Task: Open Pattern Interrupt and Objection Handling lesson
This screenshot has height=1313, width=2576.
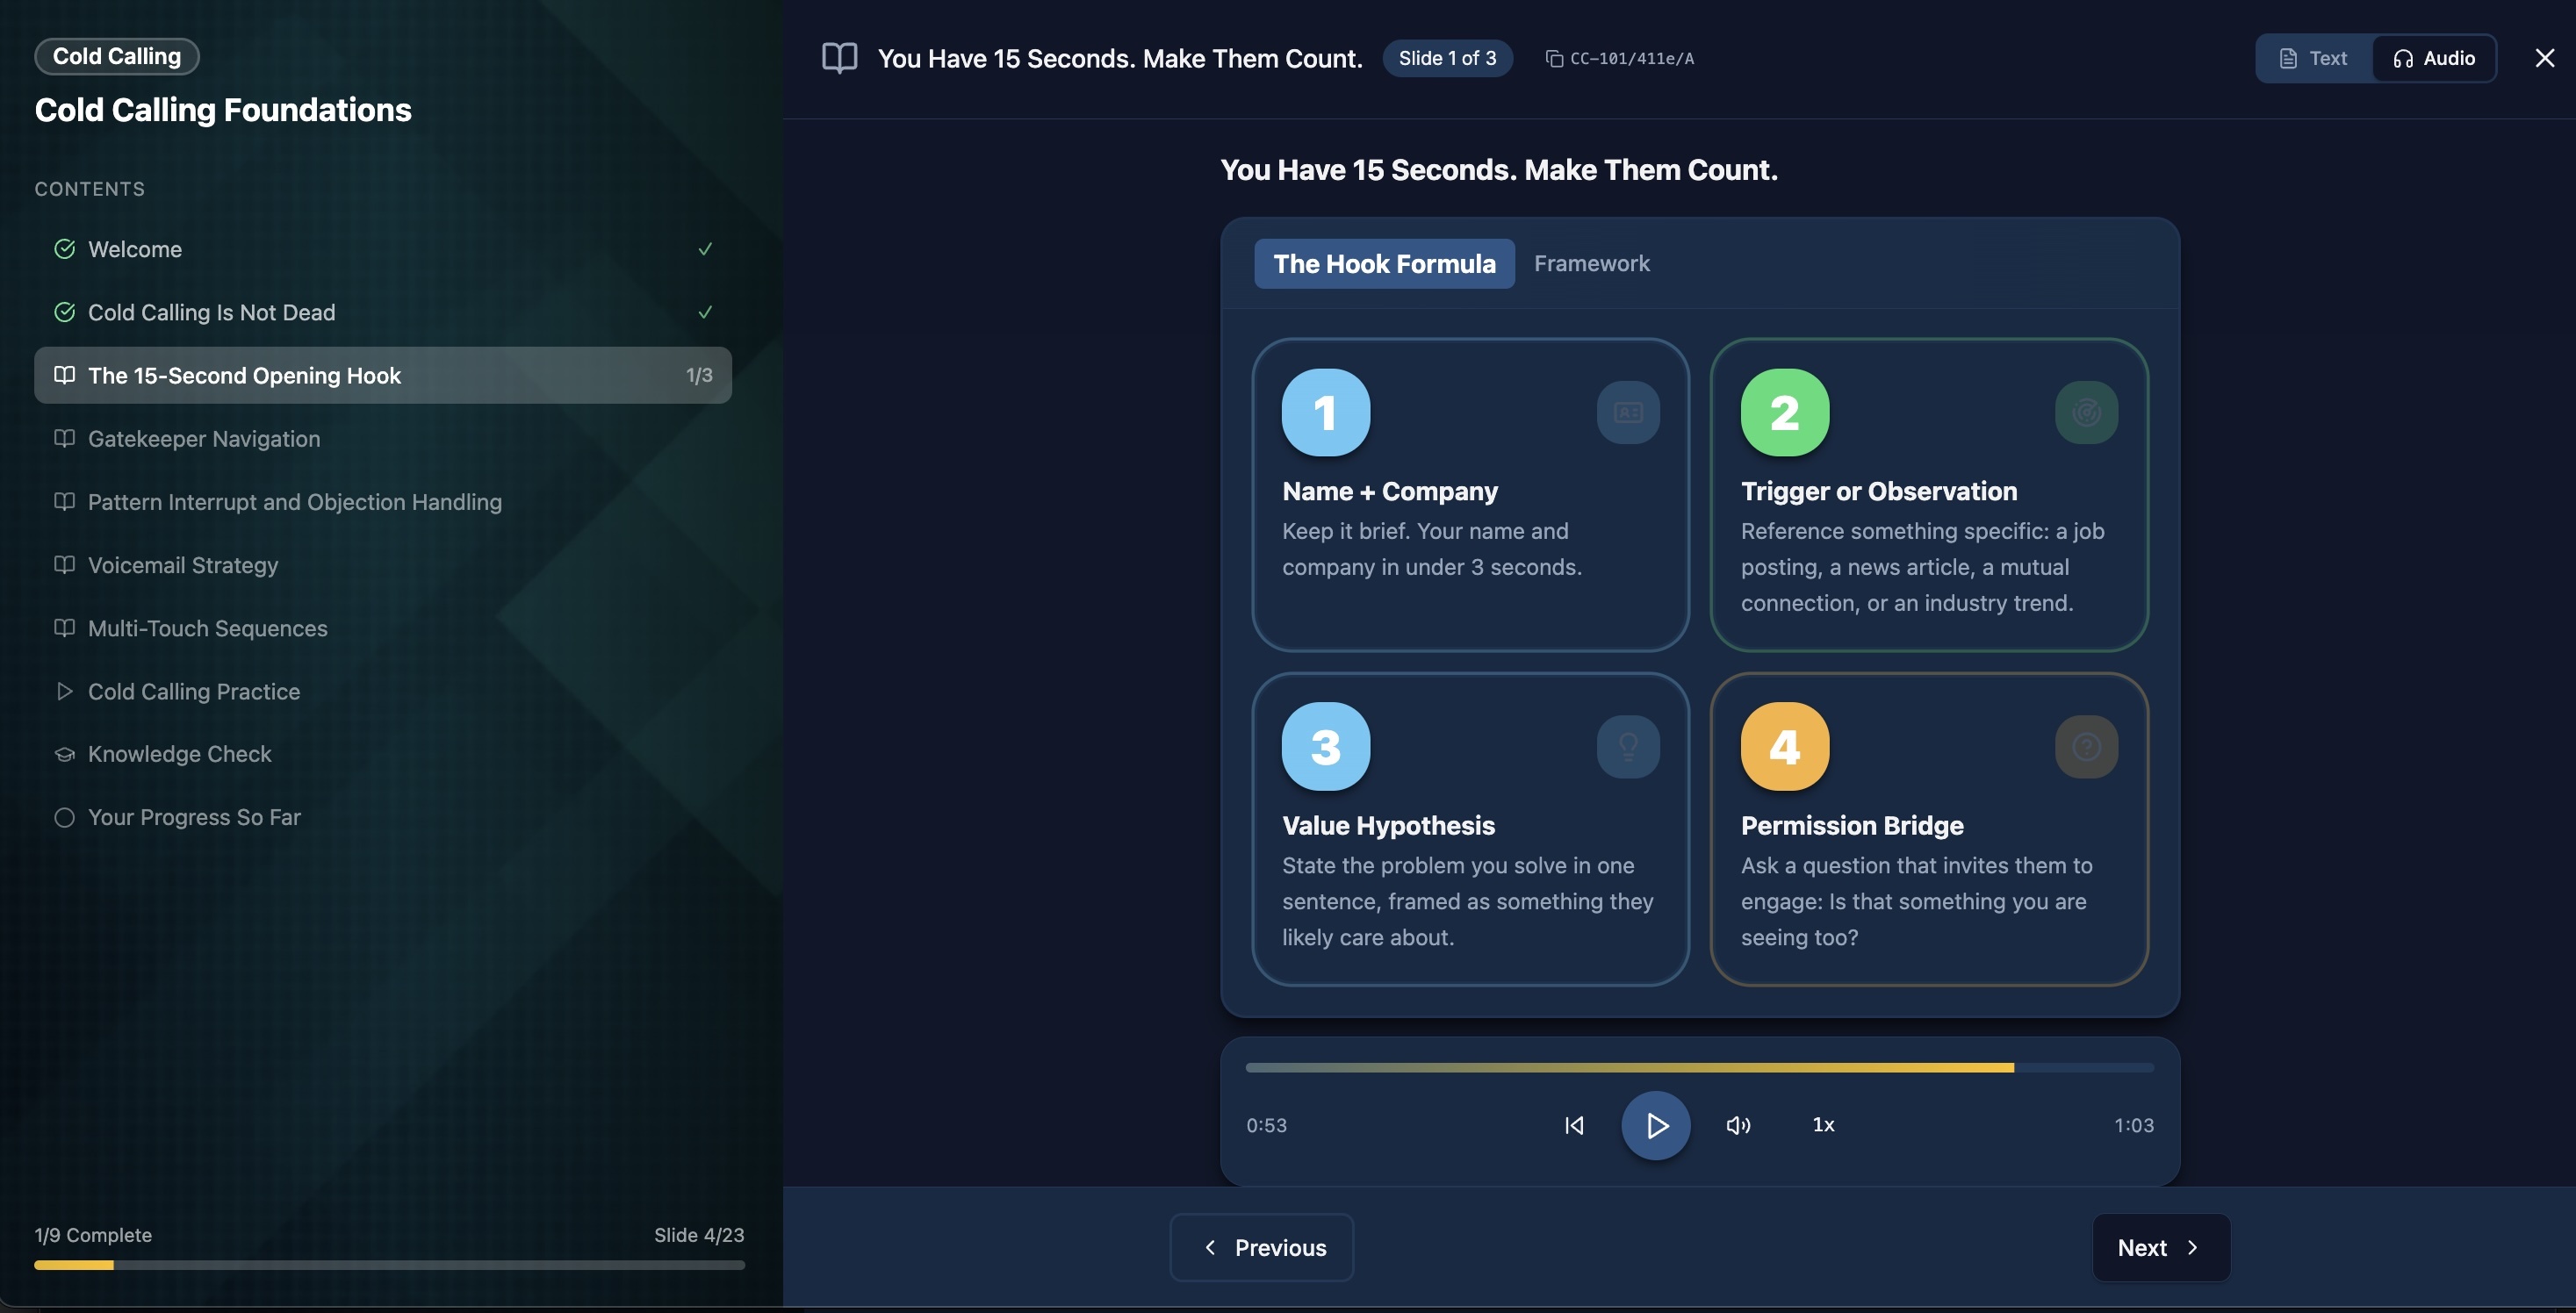Action: [x=383, y=502]
